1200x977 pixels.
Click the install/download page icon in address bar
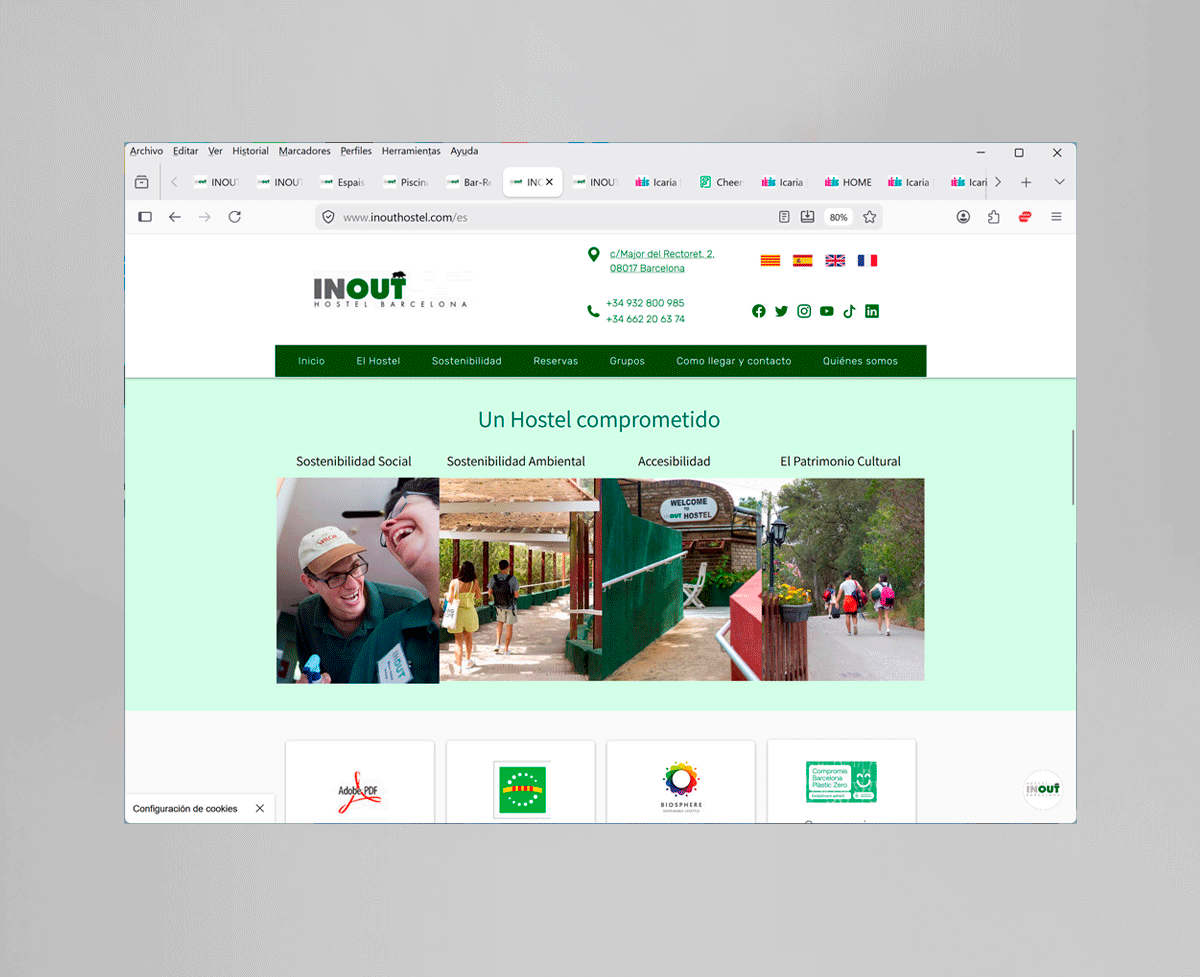coord(807,217)
